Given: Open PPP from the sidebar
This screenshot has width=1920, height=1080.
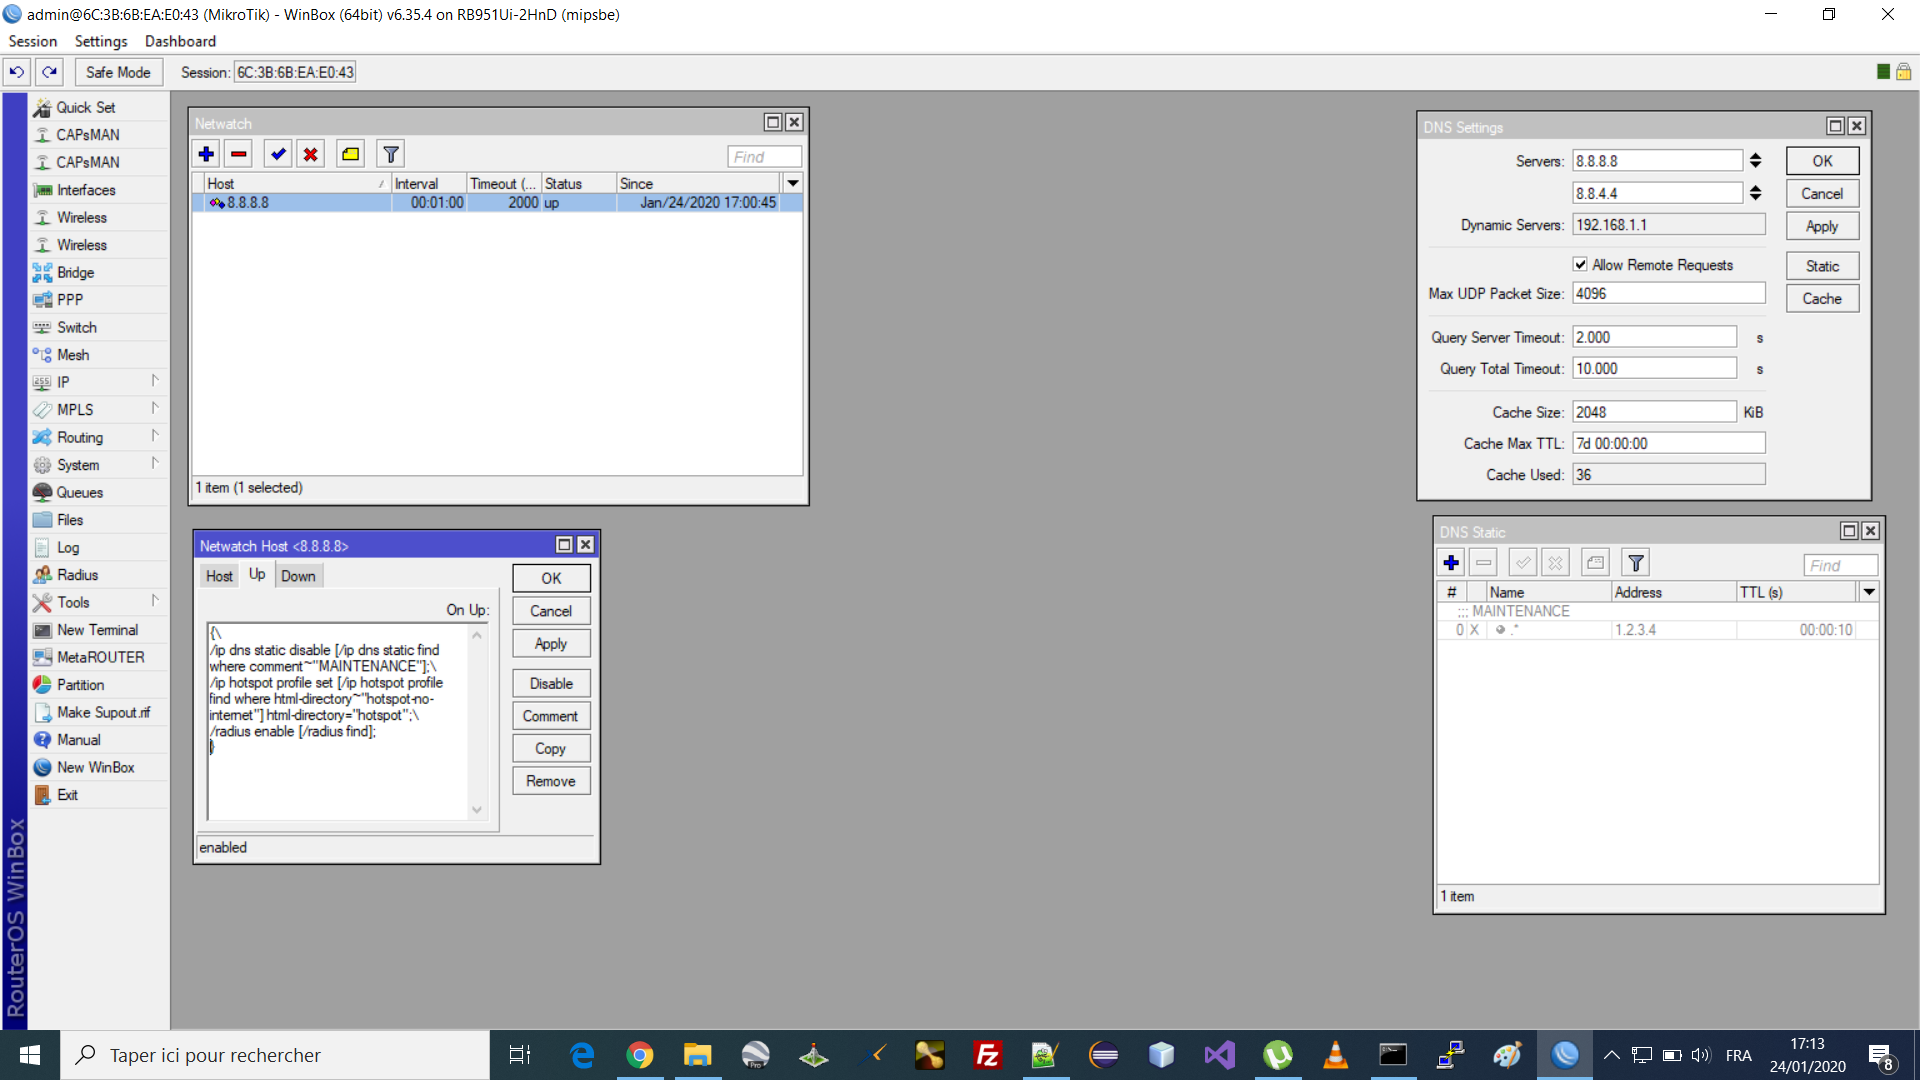Looking at the screenshot, I should click(70, 300).
